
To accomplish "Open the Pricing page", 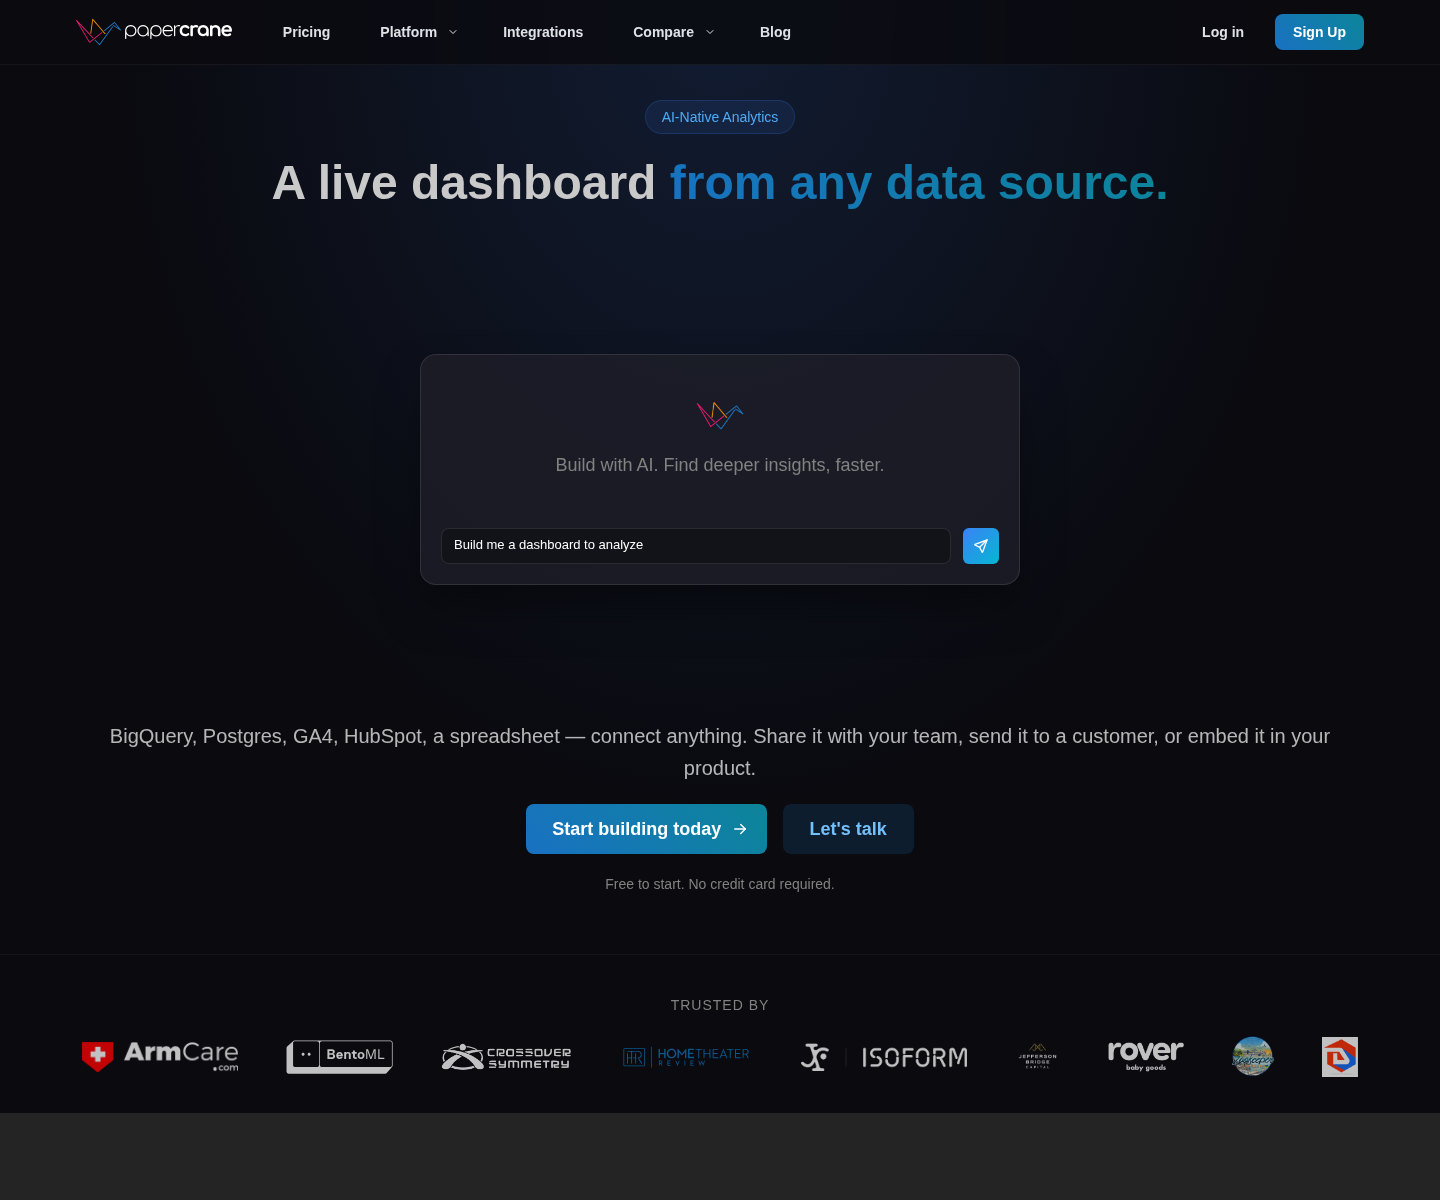I will tap(306, 32).
